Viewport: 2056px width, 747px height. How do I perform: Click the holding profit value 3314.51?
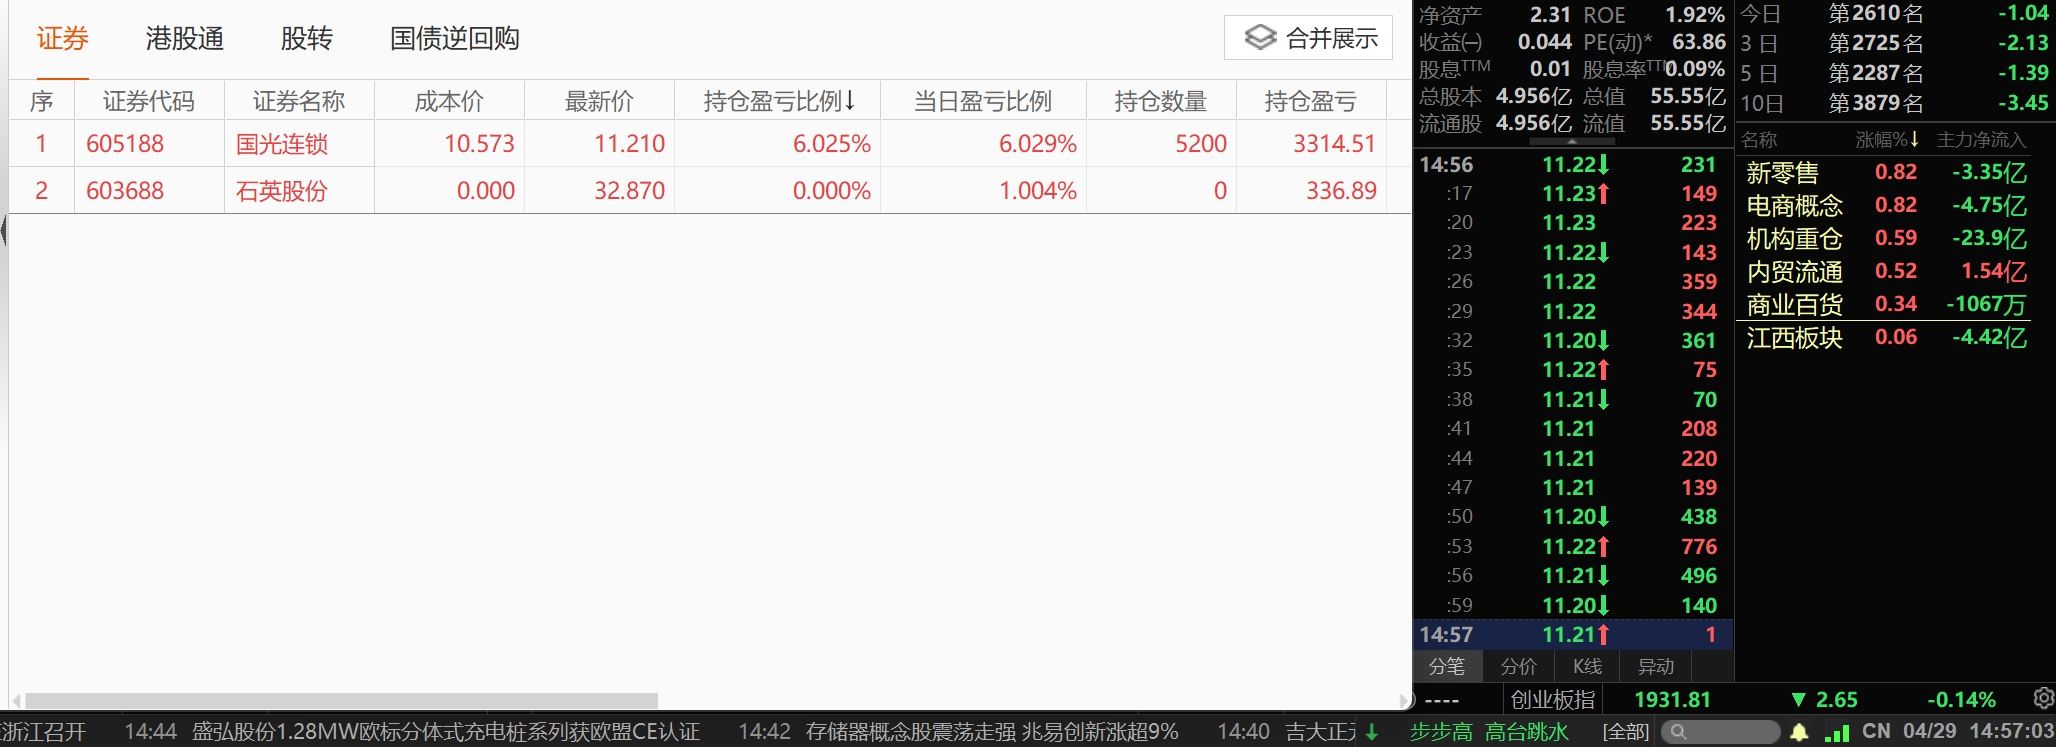1335,144
